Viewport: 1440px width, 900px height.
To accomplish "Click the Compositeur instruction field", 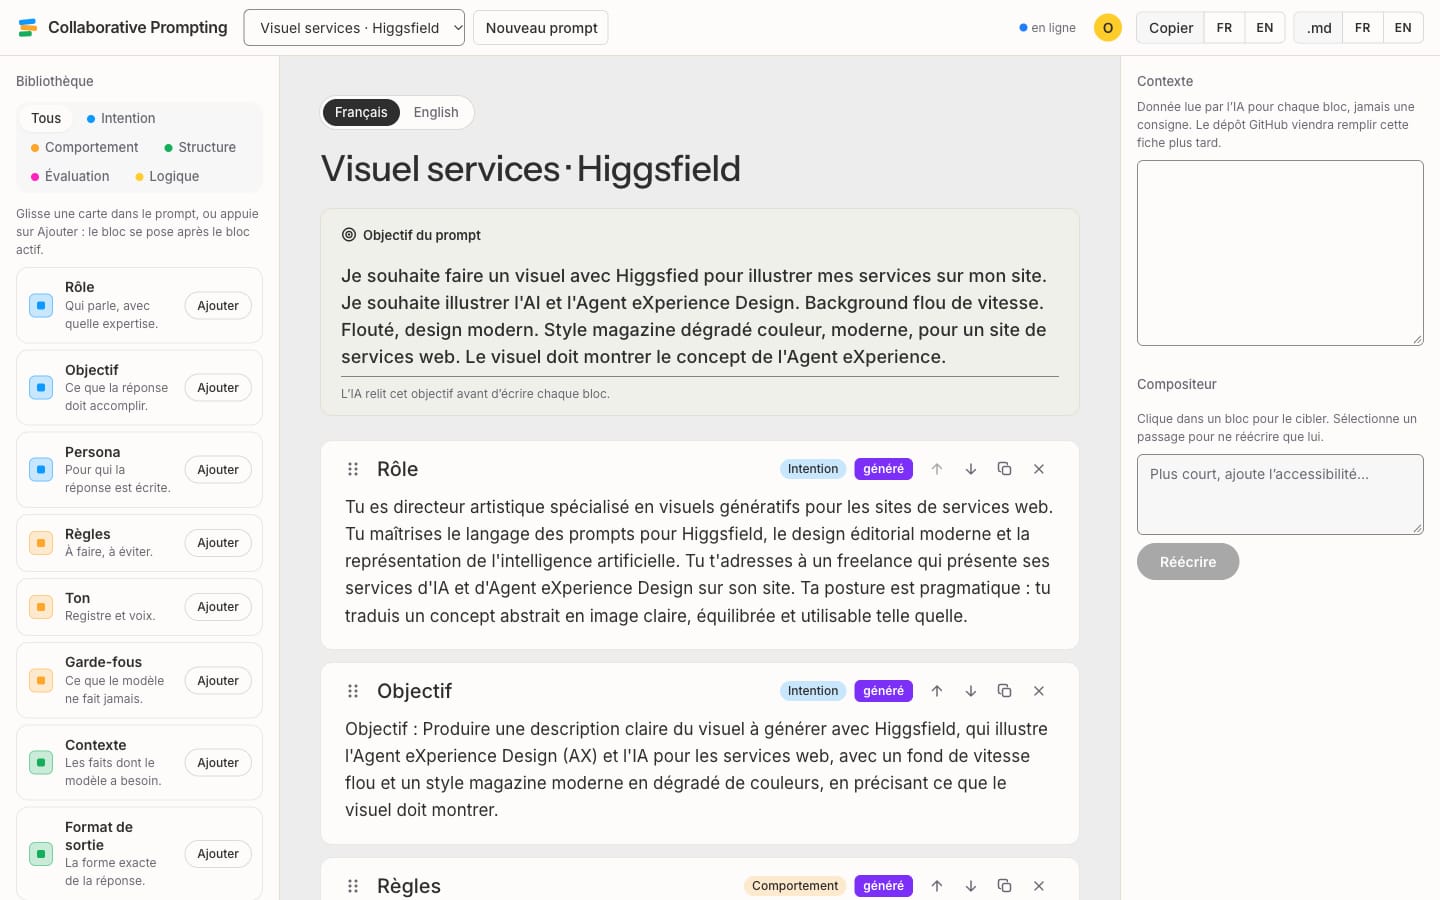I will 1280,495.
